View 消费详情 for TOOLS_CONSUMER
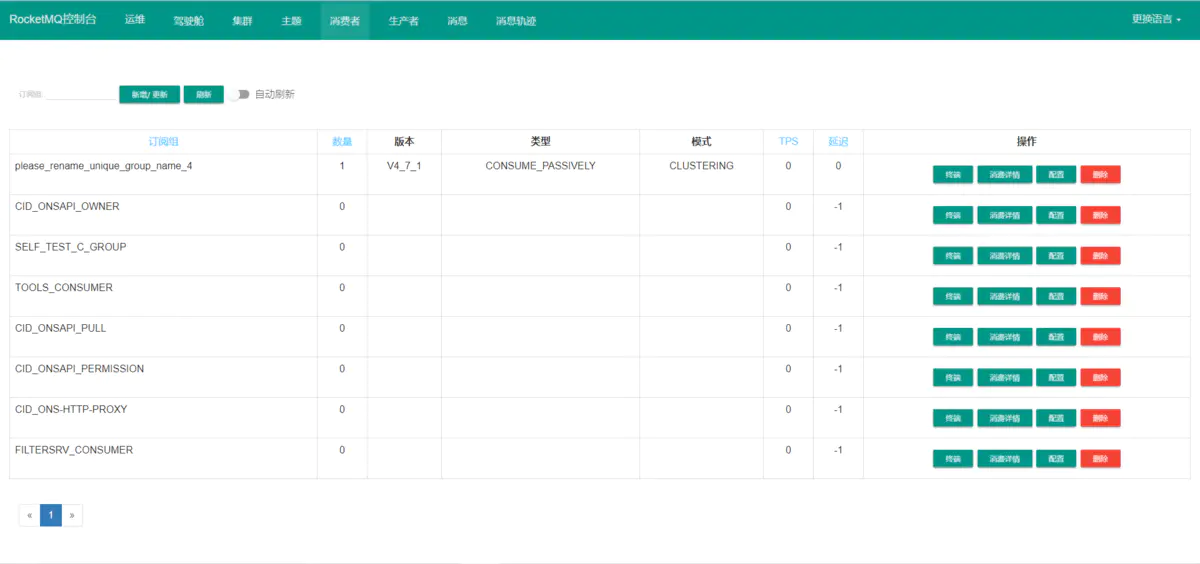Viewport: 1200px width, 564px height. pos(1005,296)
